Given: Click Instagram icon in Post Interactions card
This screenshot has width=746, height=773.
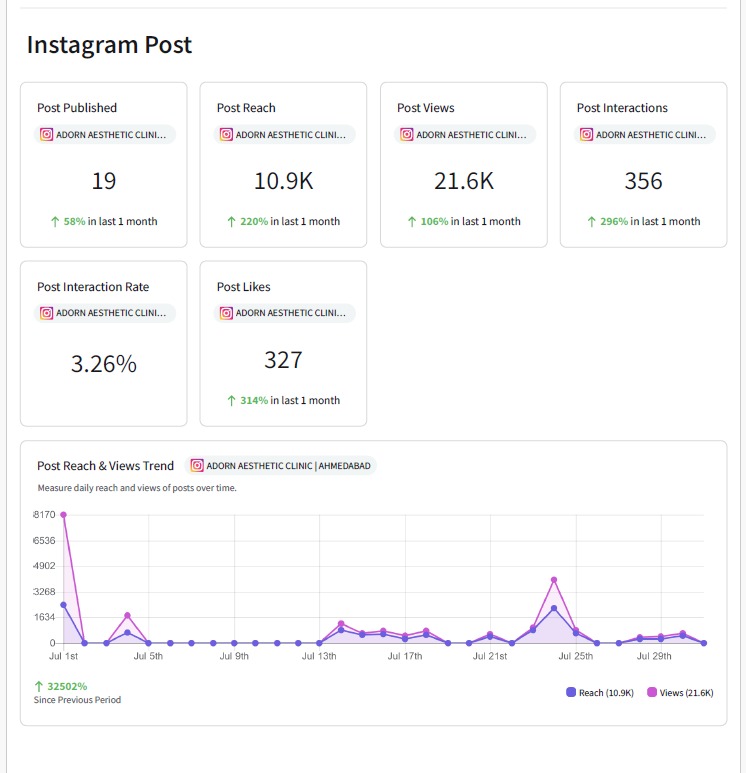Looking at the screenshot, I should point(586,135).
